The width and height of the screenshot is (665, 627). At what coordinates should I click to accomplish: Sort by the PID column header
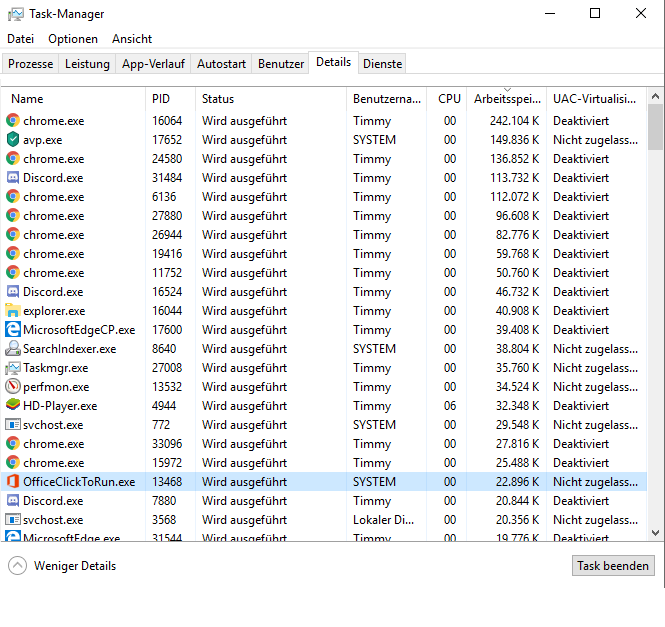(170, 99)
